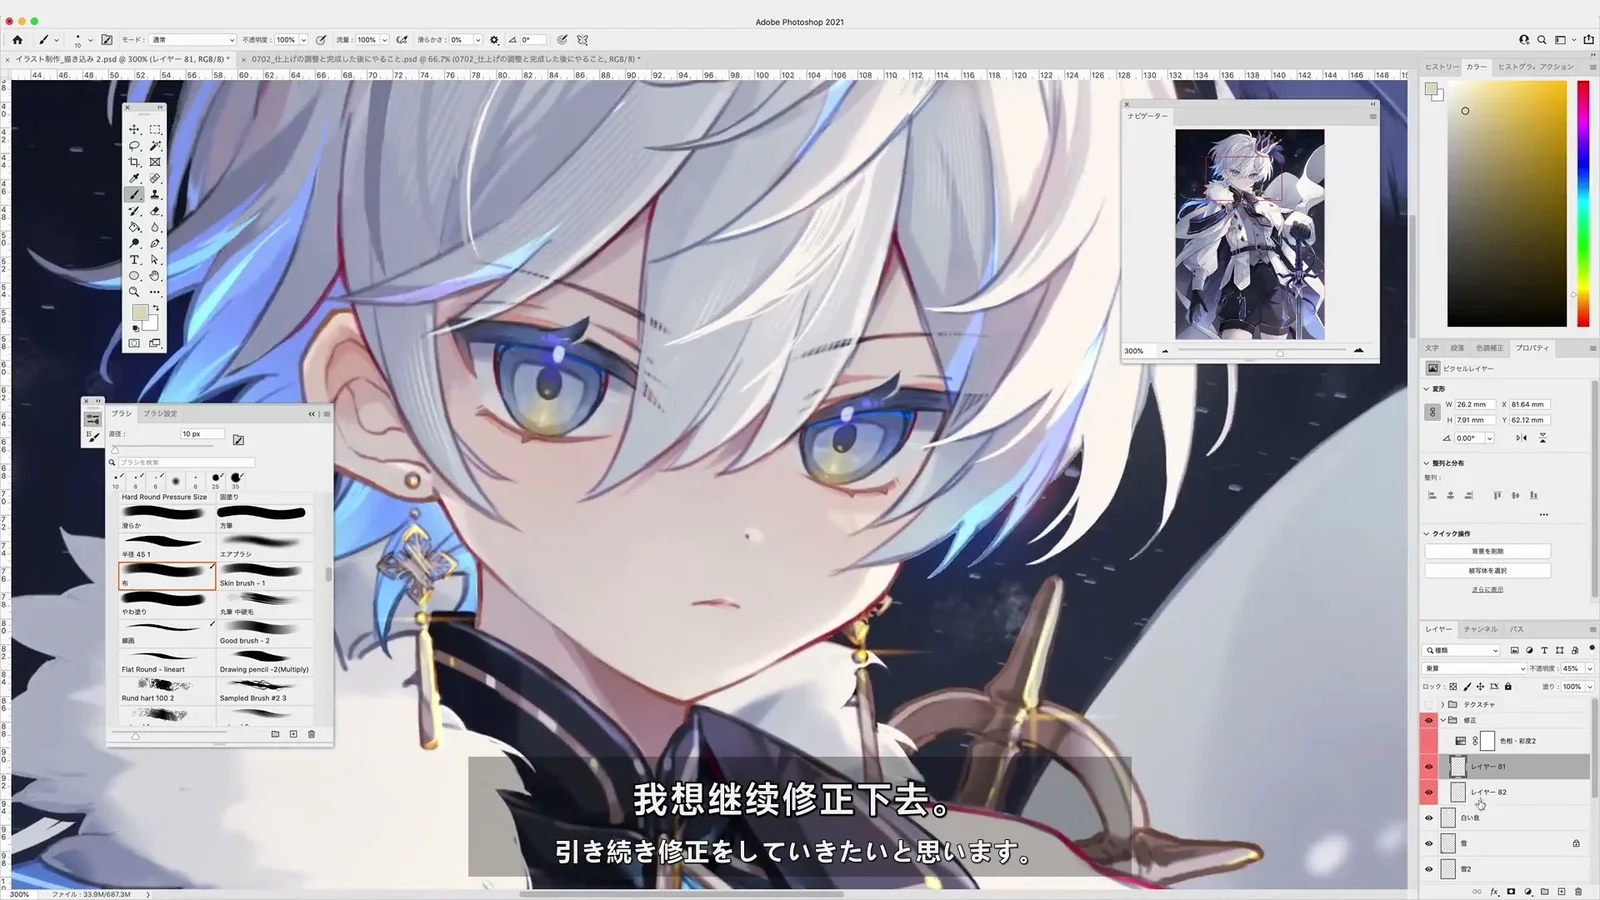The image size is (1600, 900).
Task: Open smoothing options gear icon
Action: coord(494,40)
